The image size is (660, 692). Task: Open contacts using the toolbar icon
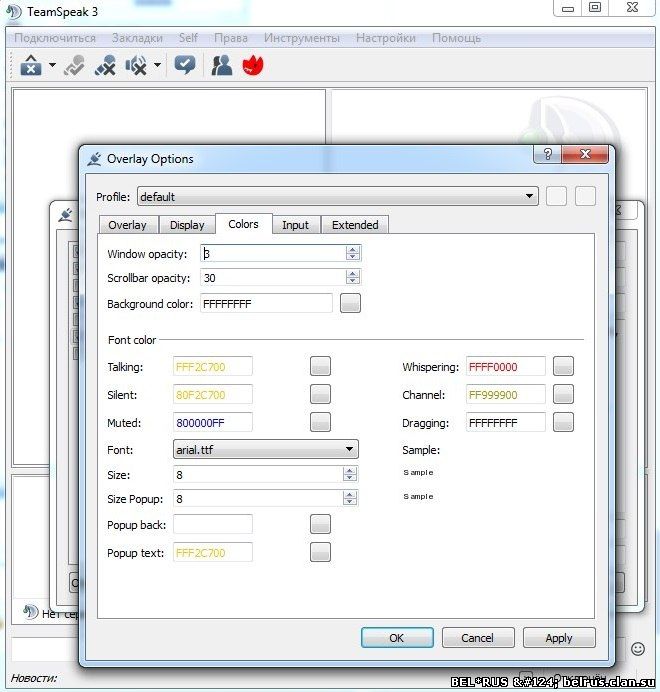[222, 65]
